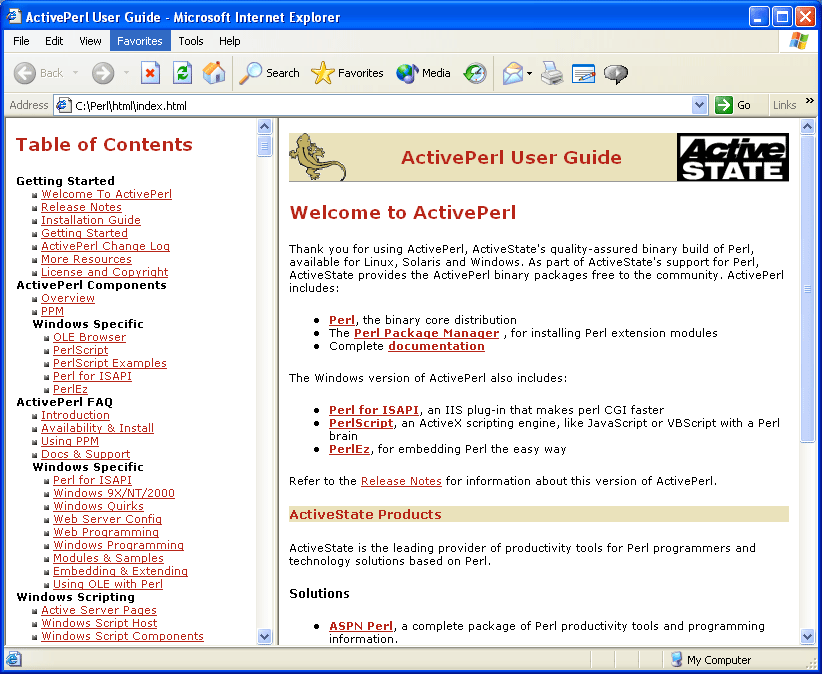This screenshot has height=674, width=822.
Task: Click the contents pane scroll down arrow
Action: tap(265, 637)
